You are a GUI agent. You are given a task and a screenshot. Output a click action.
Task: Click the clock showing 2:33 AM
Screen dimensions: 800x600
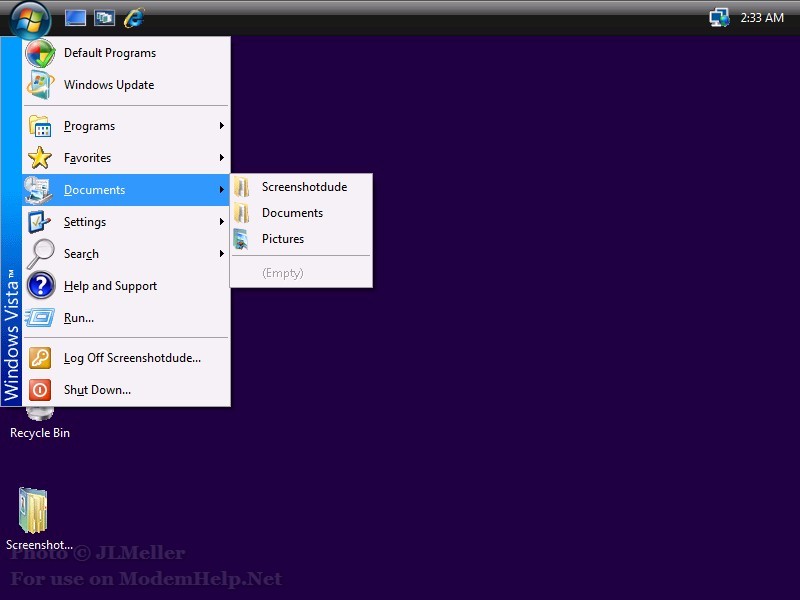pos(762,18)
